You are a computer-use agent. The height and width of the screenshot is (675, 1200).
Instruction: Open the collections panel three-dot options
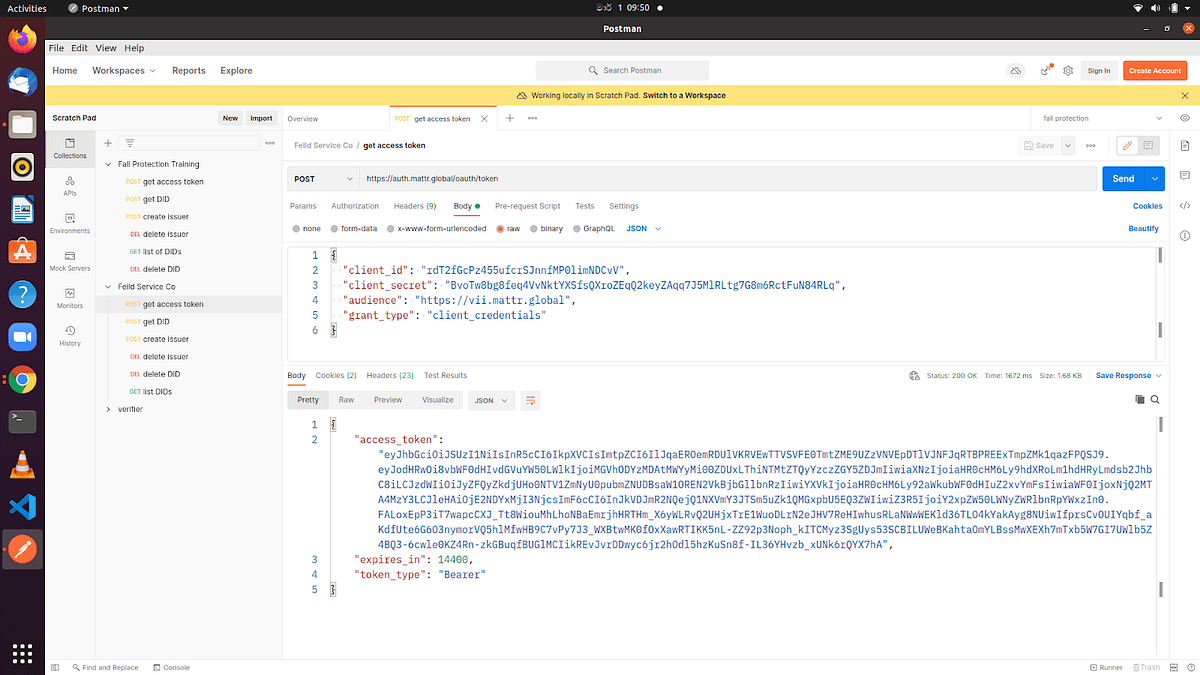(x=270, y=143)
